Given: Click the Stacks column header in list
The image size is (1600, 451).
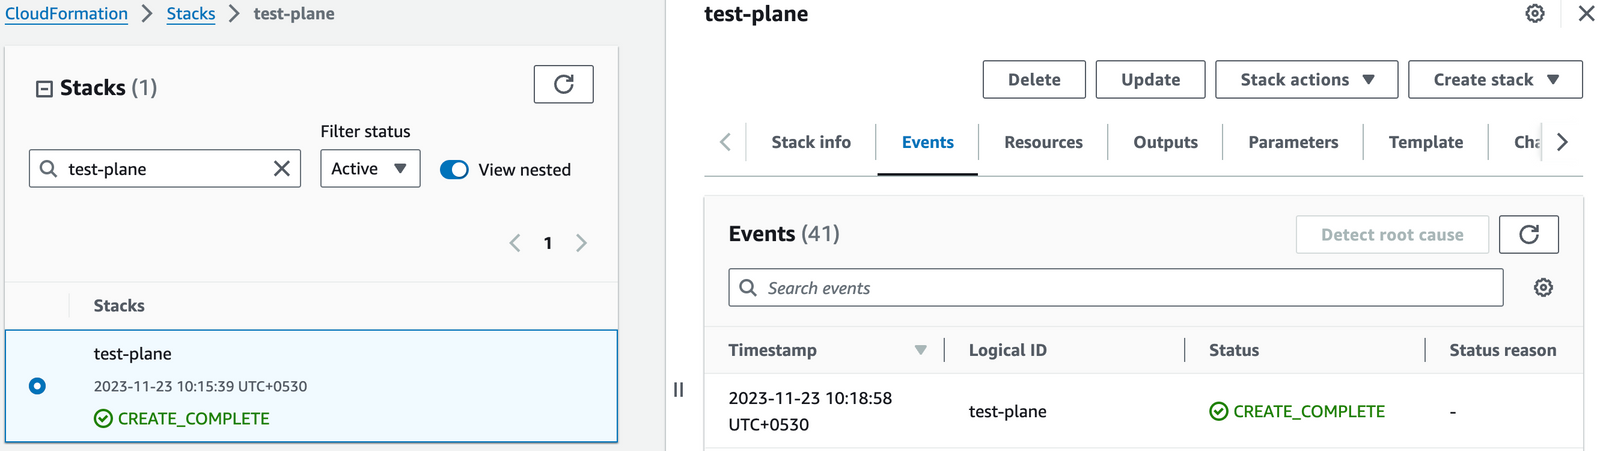Looking at the screenshot, I should (x=119, y=306).
